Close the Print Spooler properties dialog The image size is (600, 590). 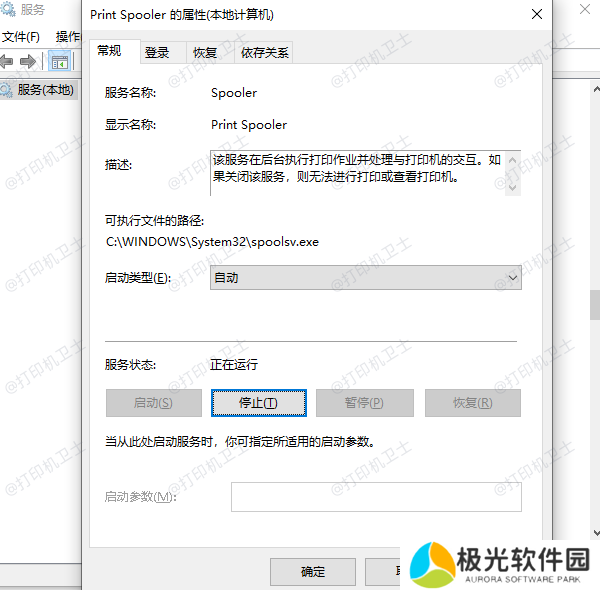click(x=538, y=15)
